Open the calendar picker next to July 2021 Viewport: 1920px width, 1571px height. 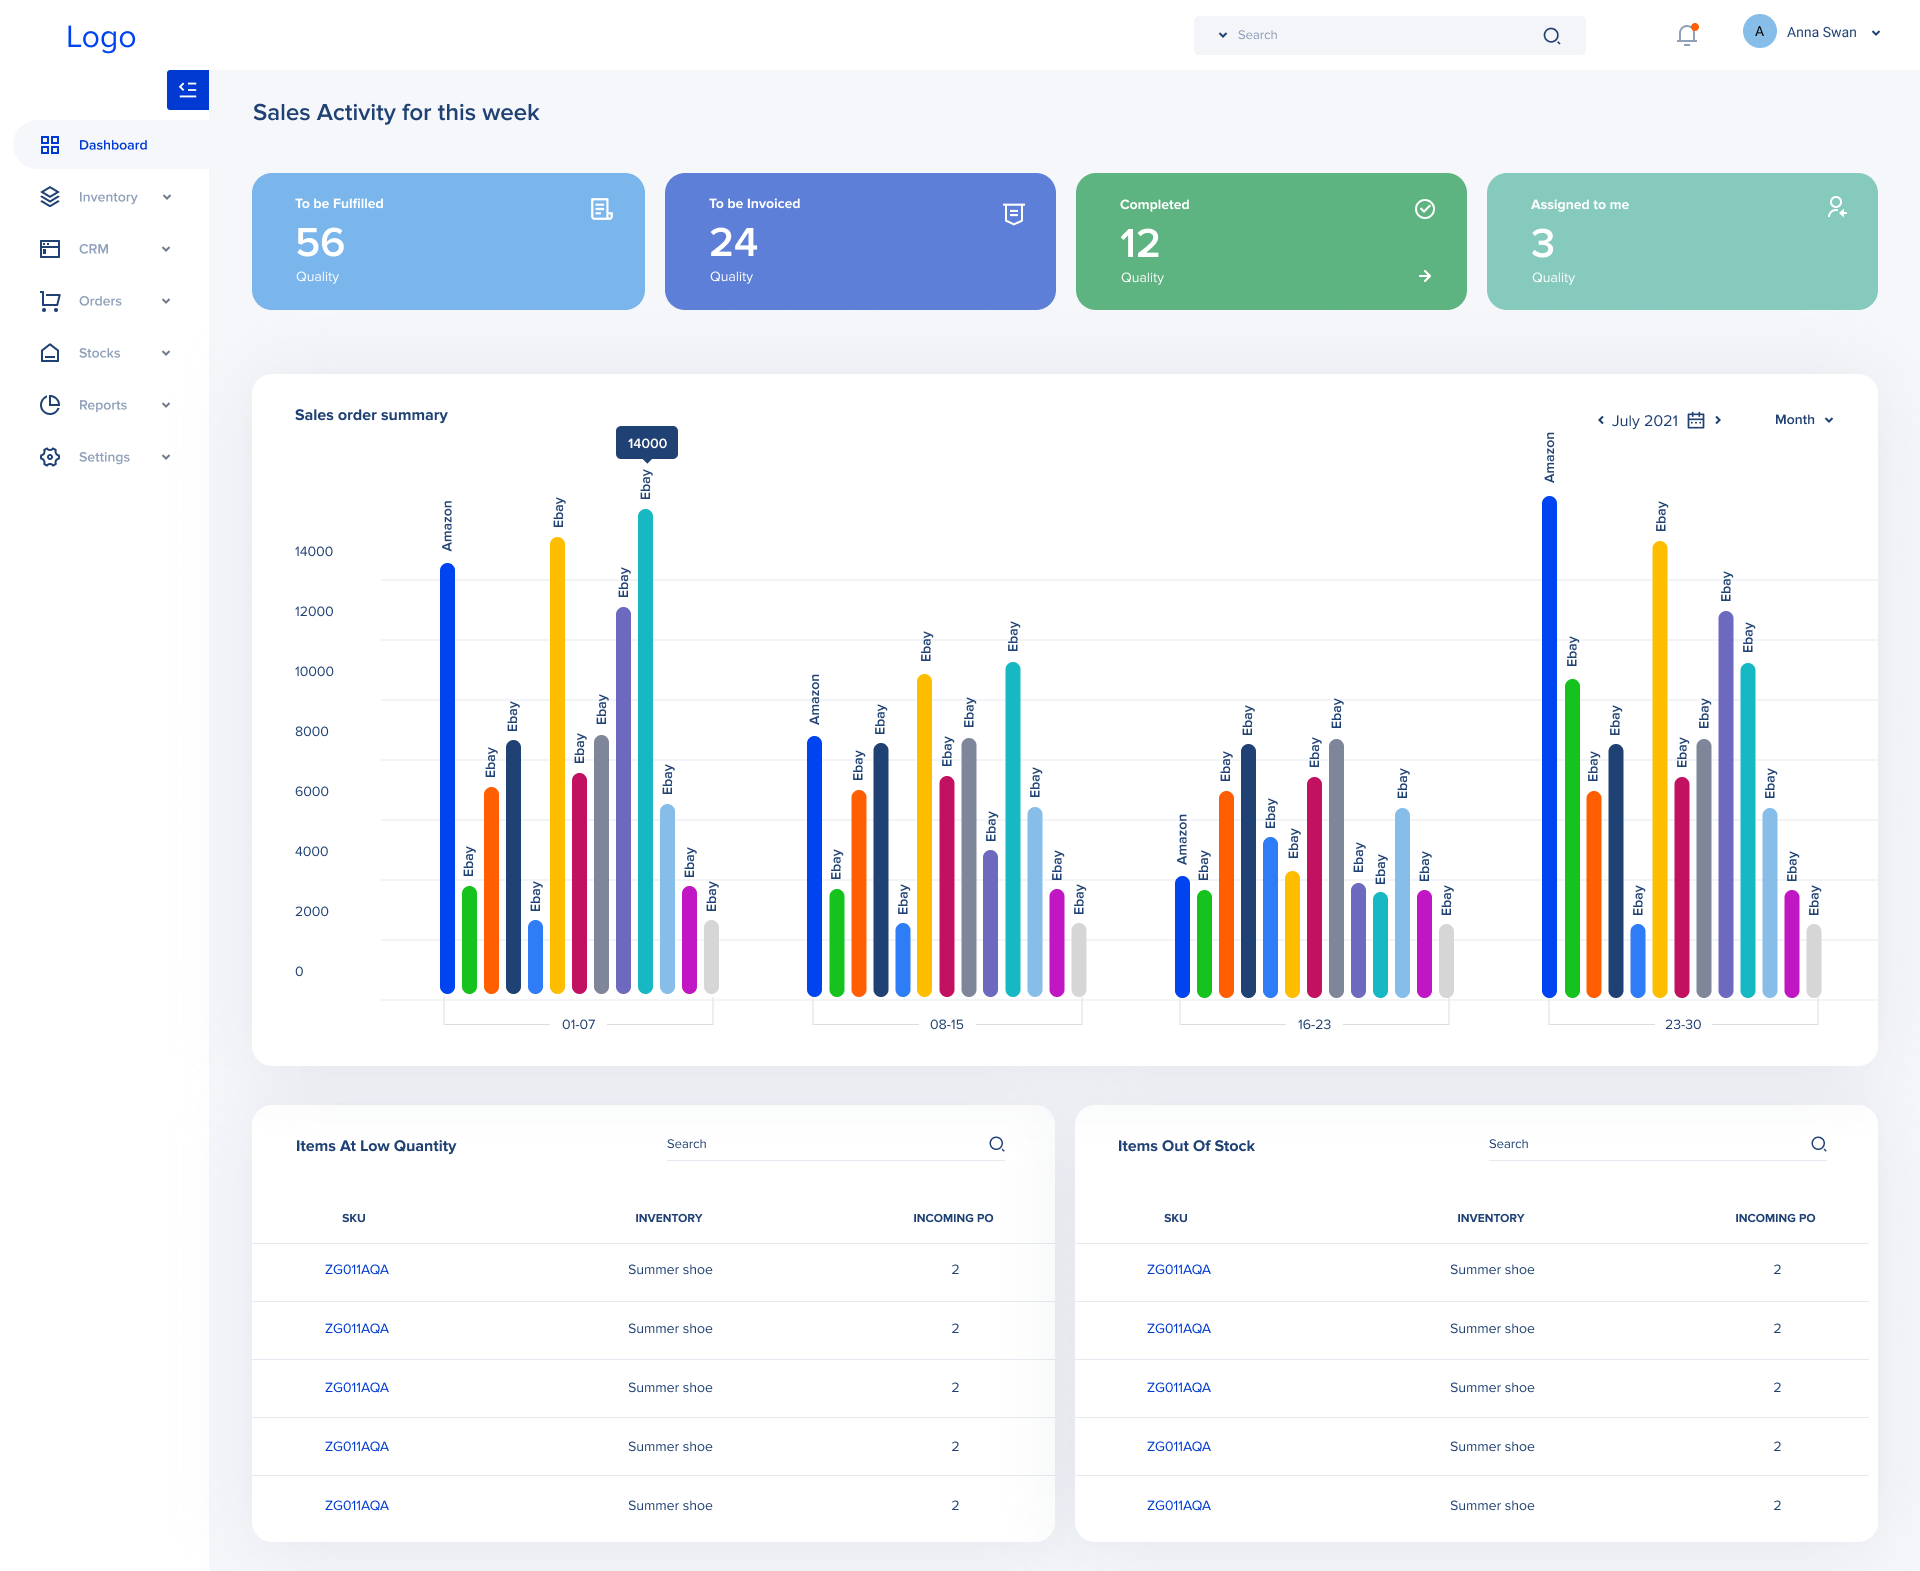click(x=1696, y=420)
